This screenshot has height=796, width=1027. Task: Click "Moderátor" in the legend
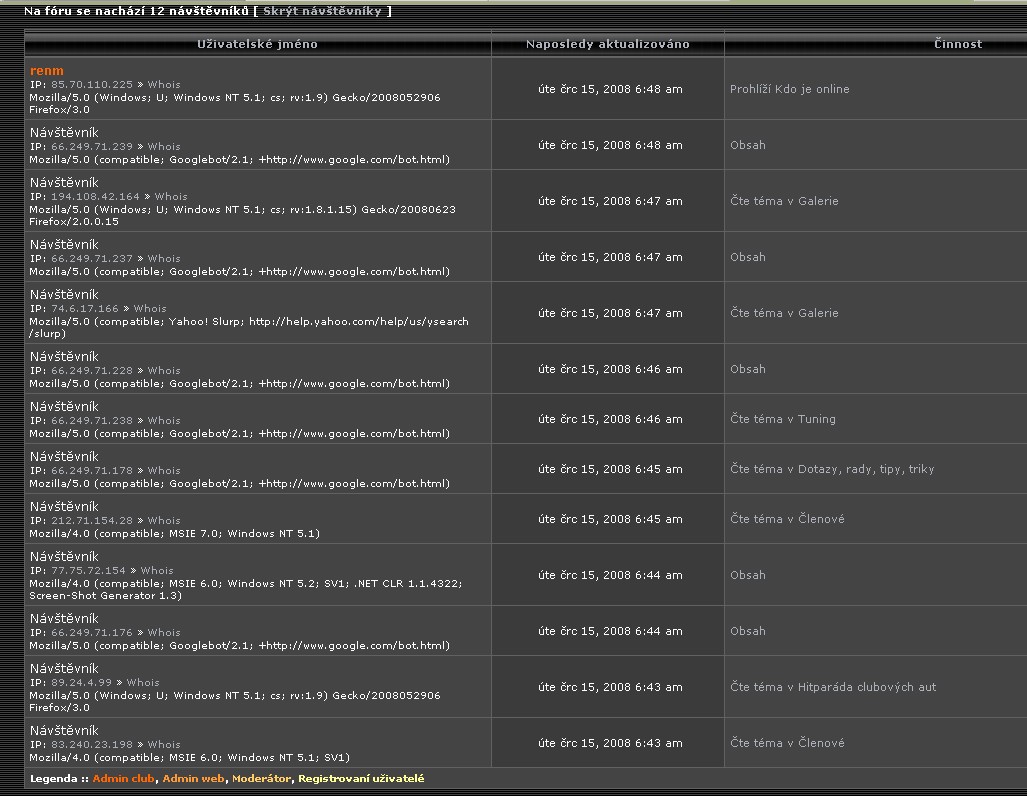[261, 778]
